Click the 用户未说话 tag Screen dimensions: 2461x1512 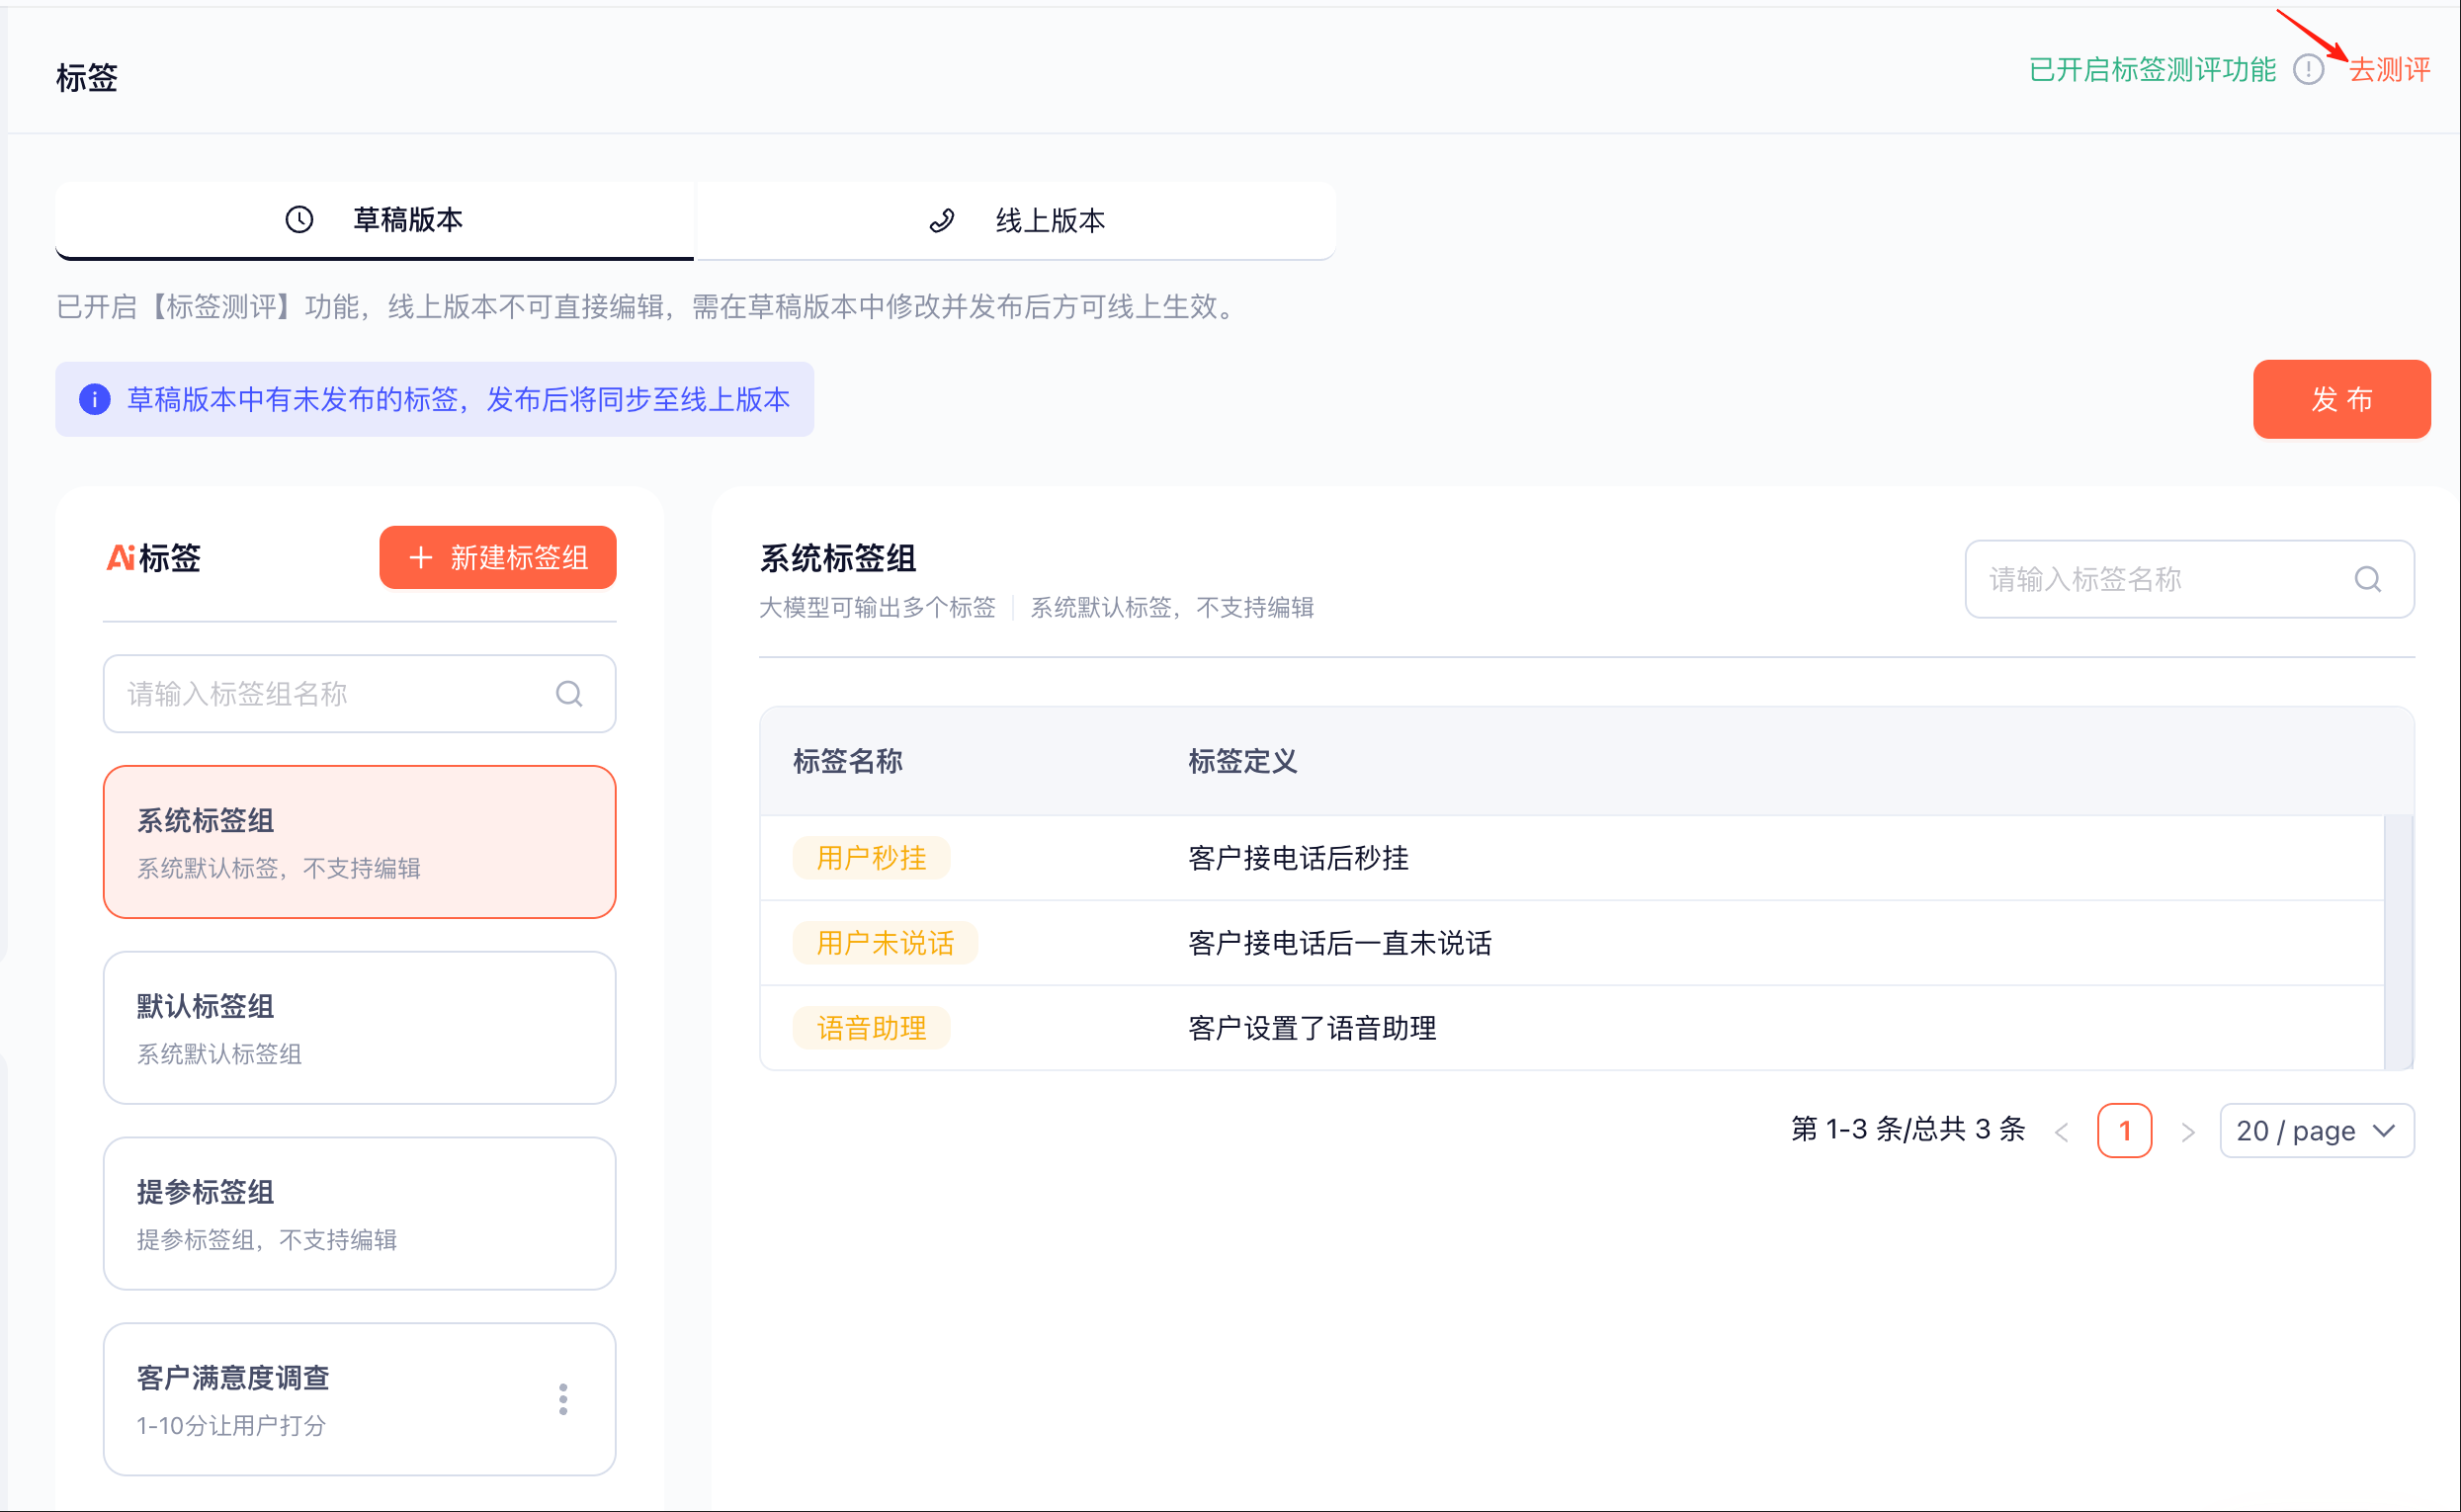click(885, 943)
